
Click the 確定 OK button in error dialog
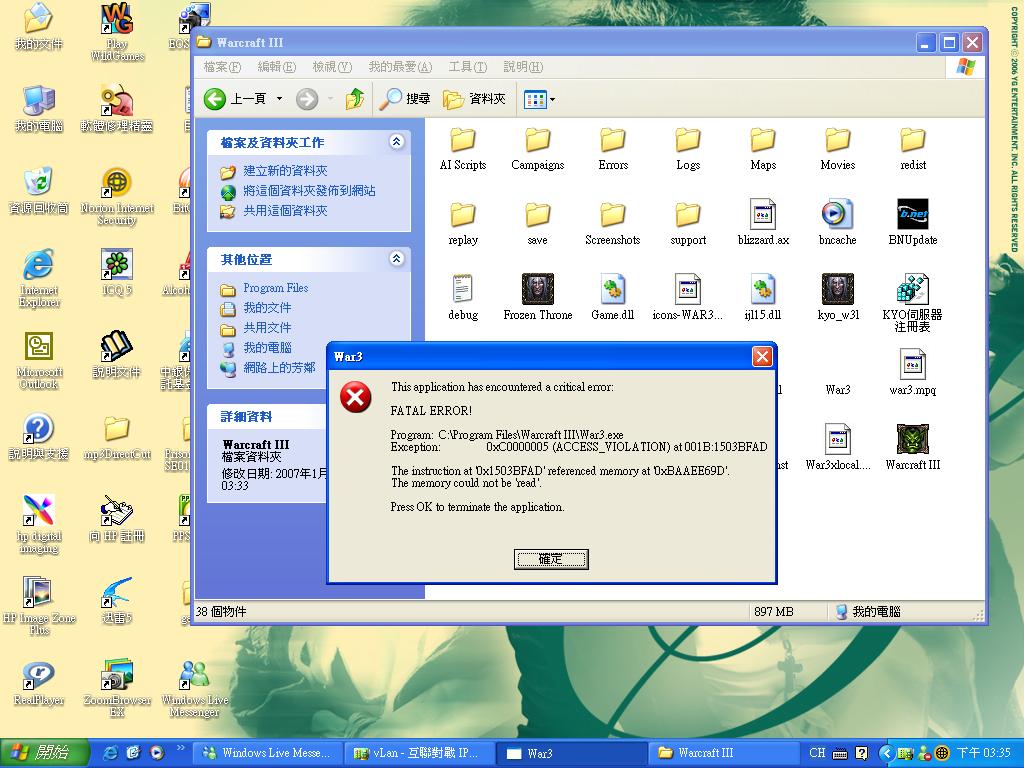click(551, 559)
